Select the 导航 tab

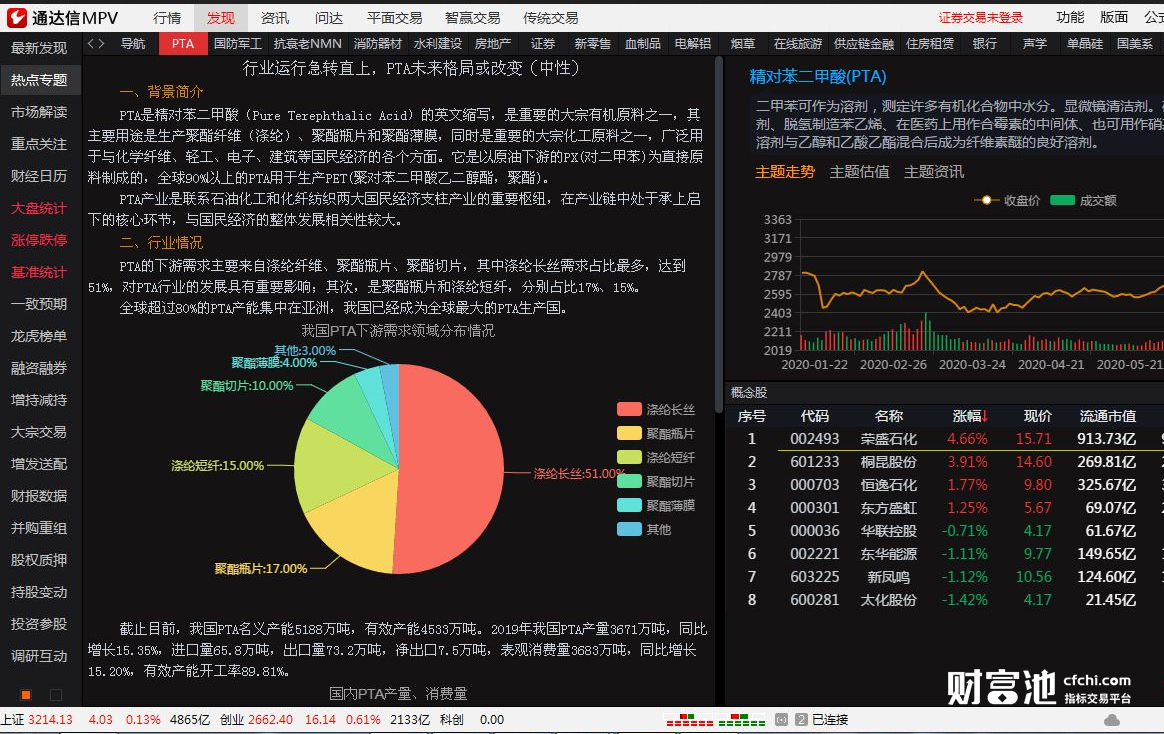133,44
